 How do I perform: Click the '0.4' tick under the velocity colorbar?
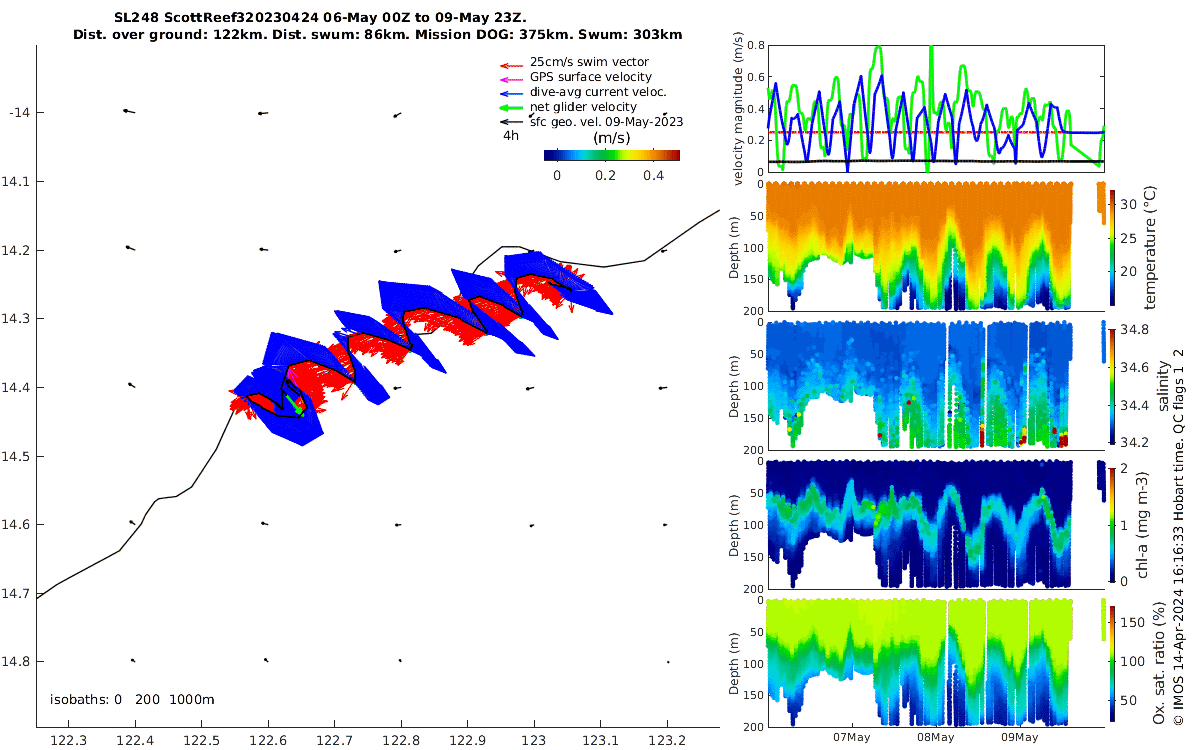[x=654, y=175]
